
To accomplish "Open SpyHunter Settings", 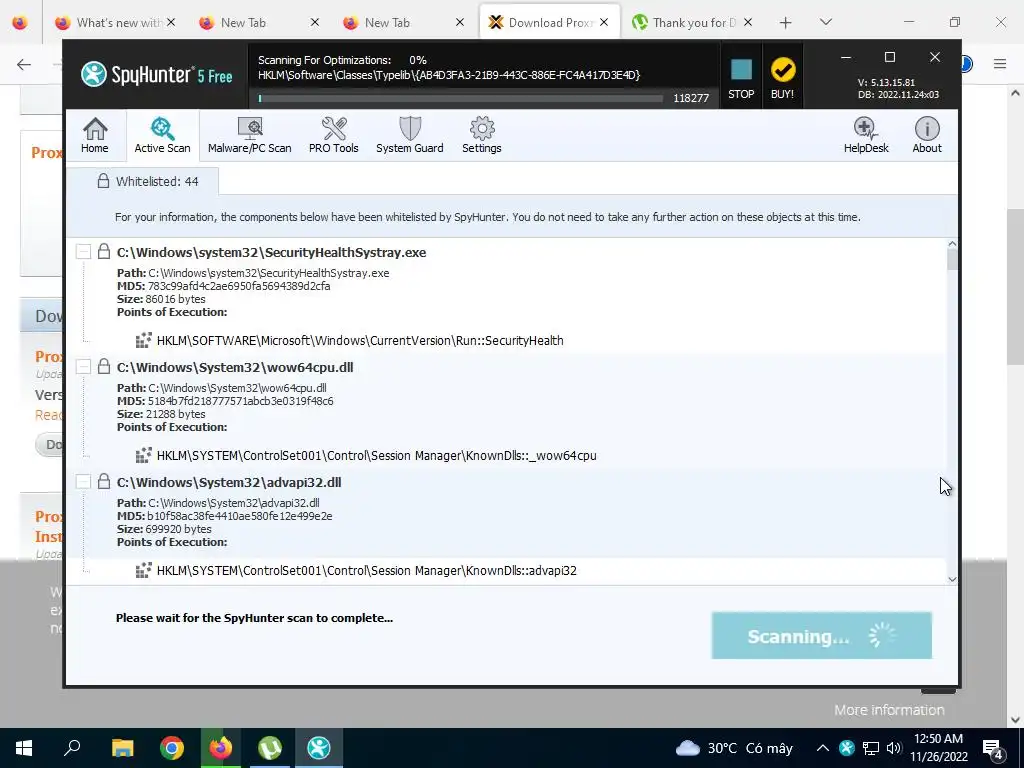I will click(x=482, y=135).
